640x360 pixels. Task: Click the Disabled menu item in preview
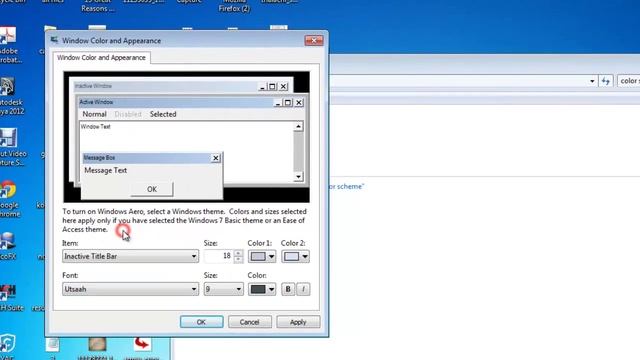pos(128,114)
